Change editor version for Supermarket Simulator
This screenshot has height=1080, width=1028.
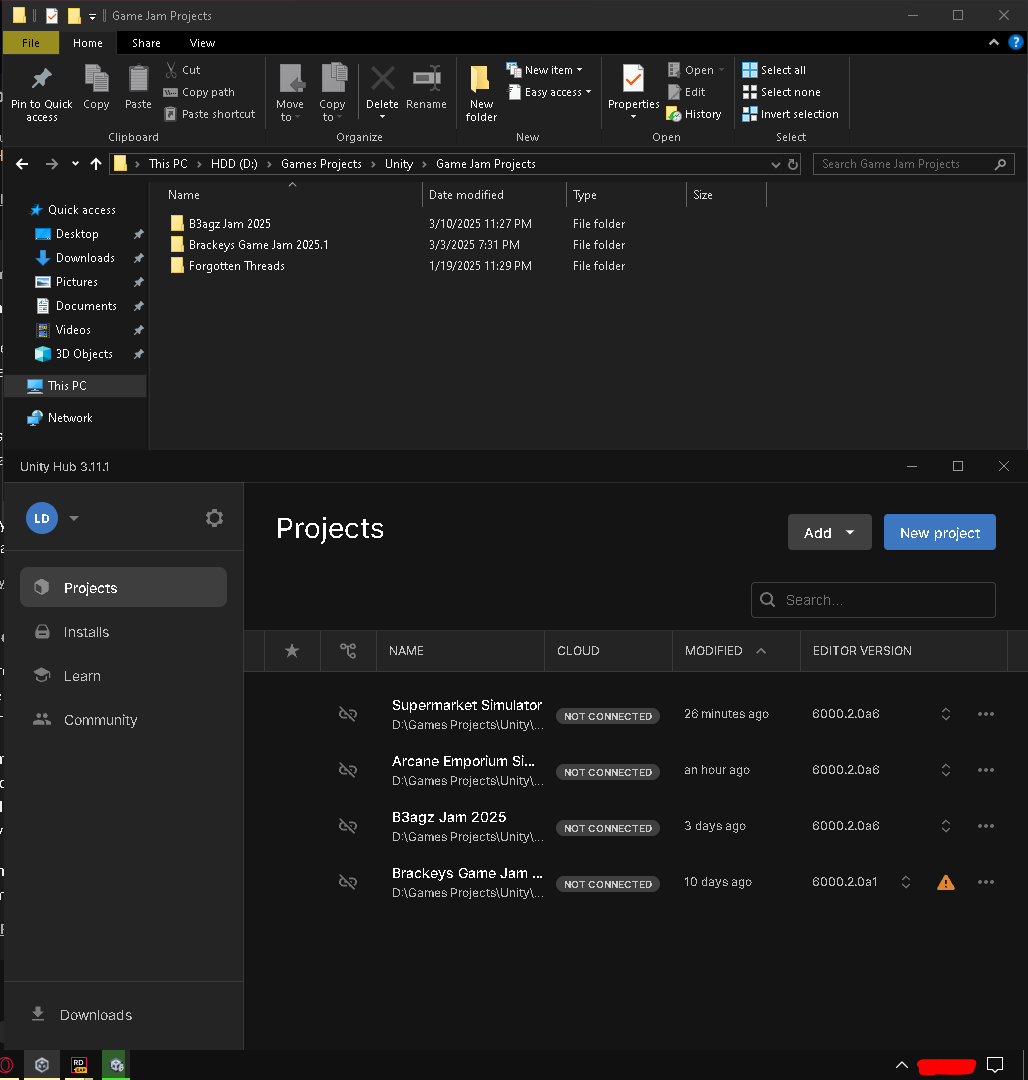point(946,714)
